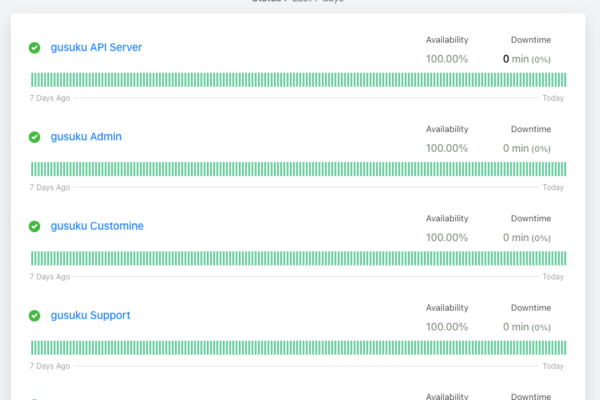Click green check icon beside gusuku API Server

tap(35, 48)
